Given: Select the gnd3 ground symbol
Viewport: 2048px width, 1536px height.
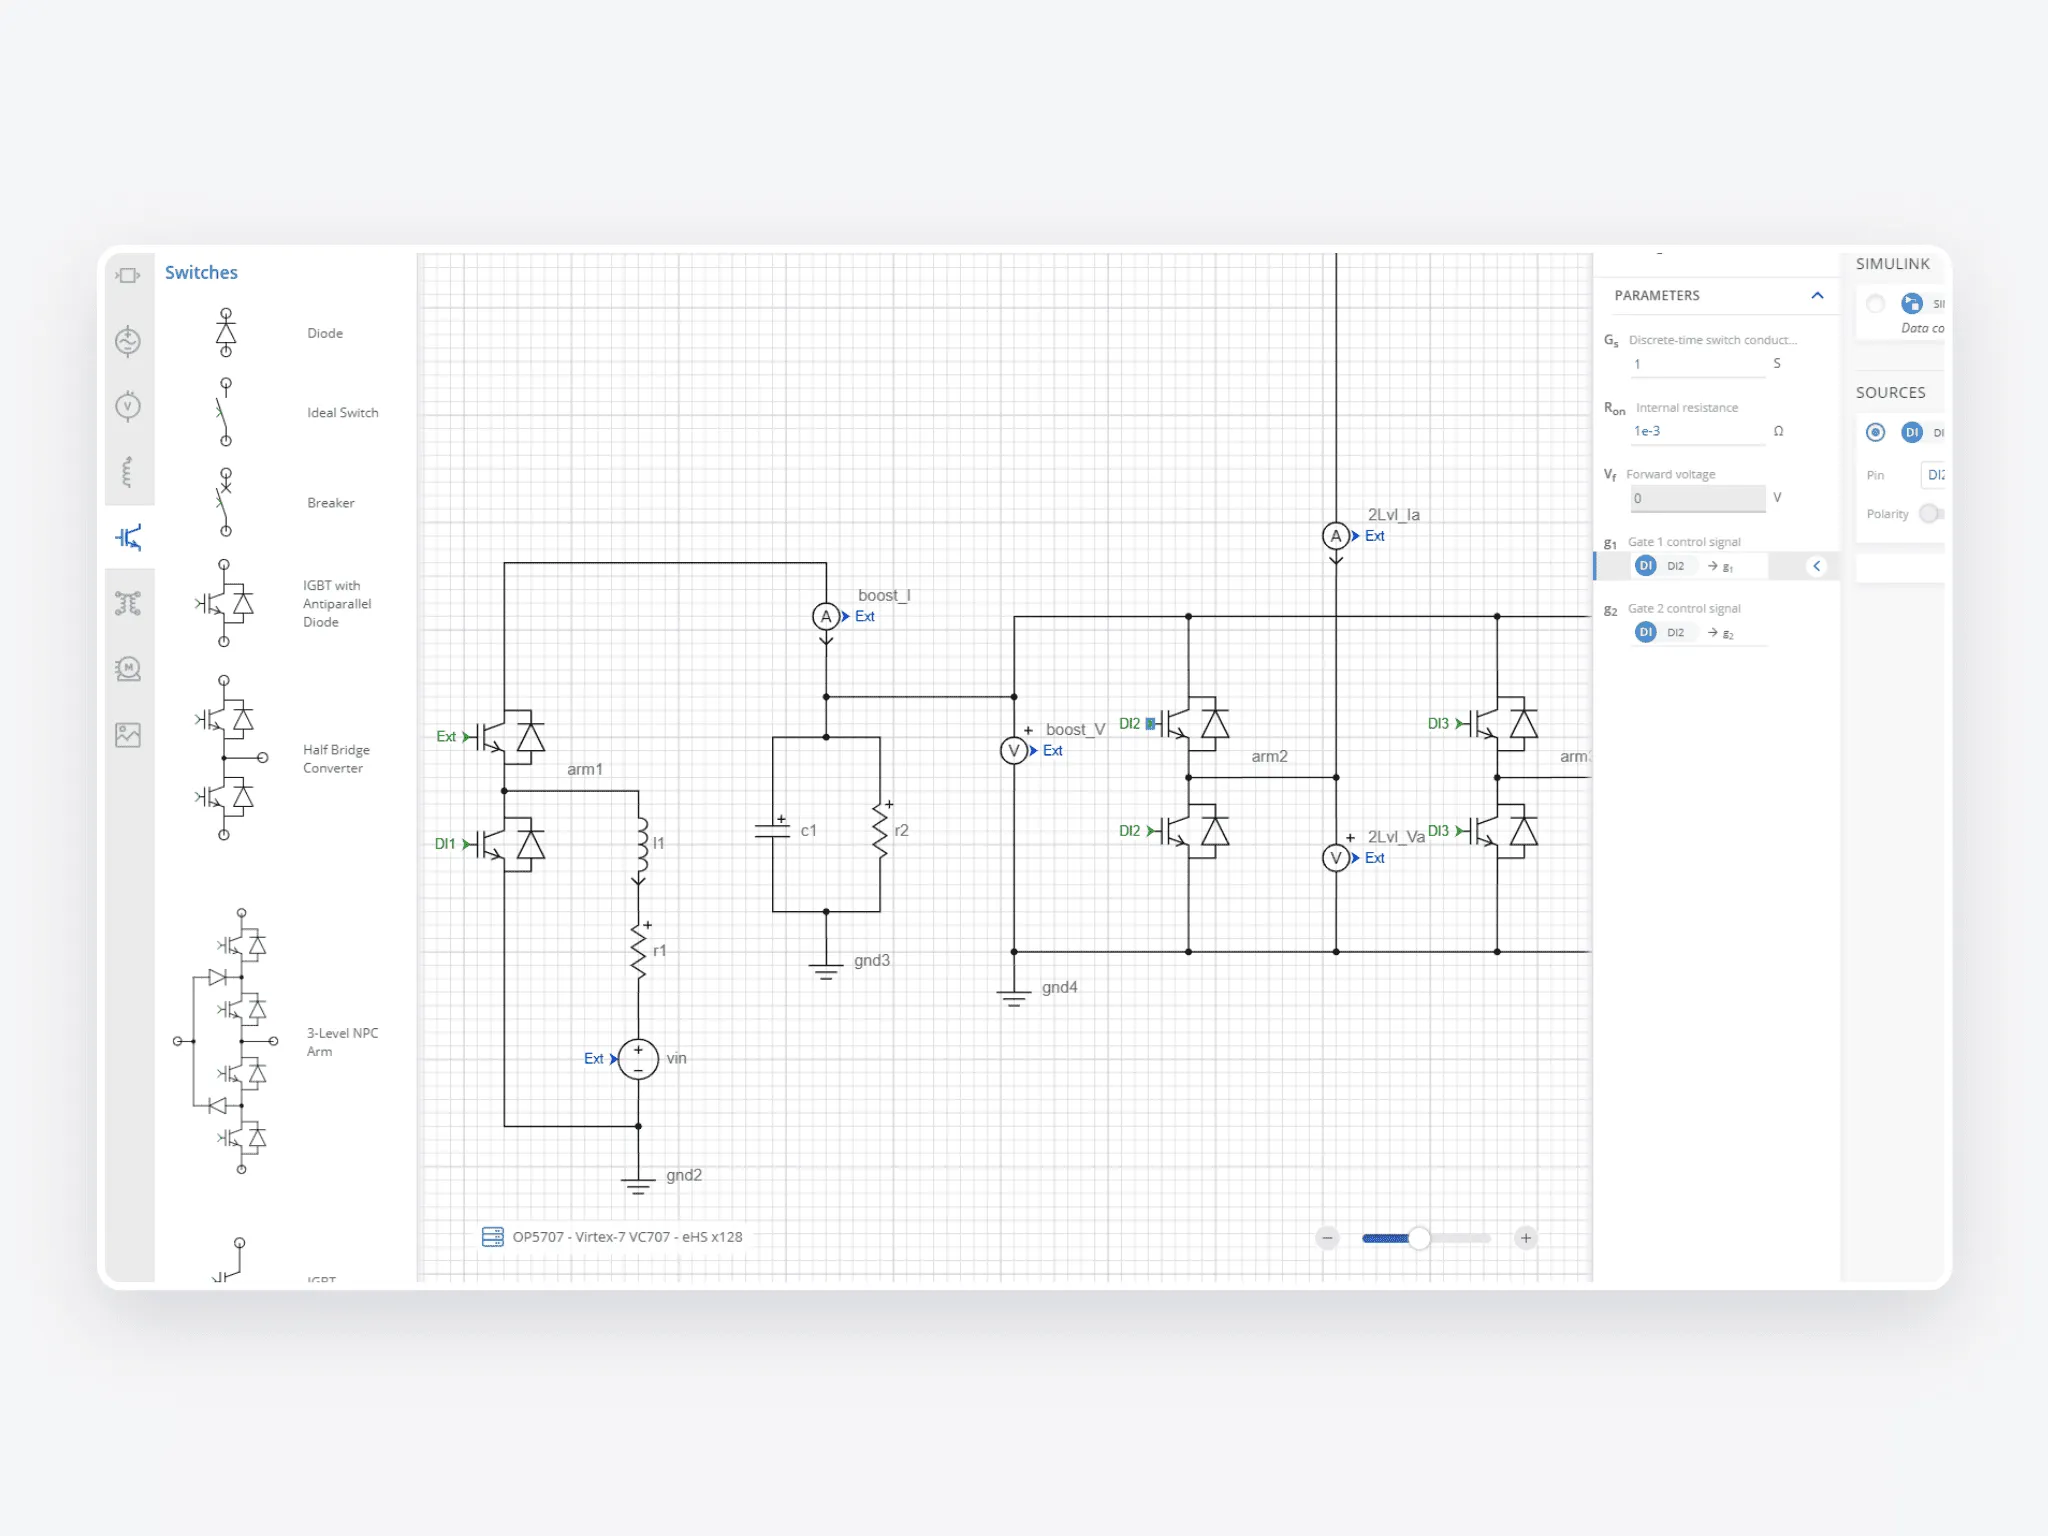Looking at the screenshot, I should tap(826, 970).
